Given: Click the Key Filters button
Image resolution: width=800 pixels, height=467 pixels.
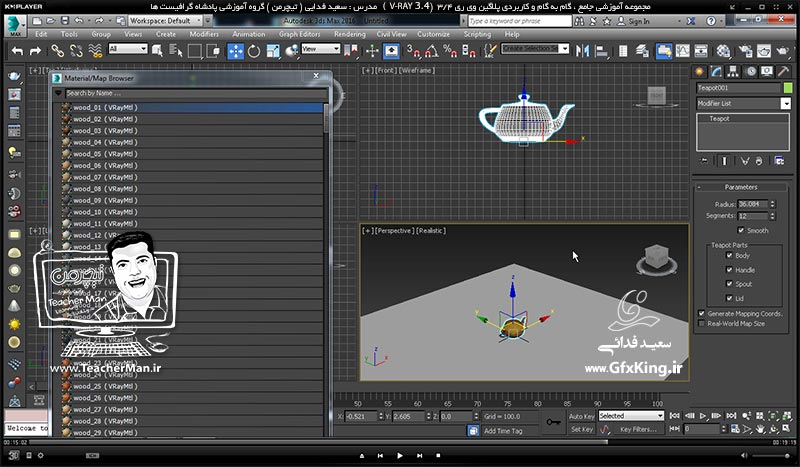Looking at the screenshot, I should click(638, 429).
